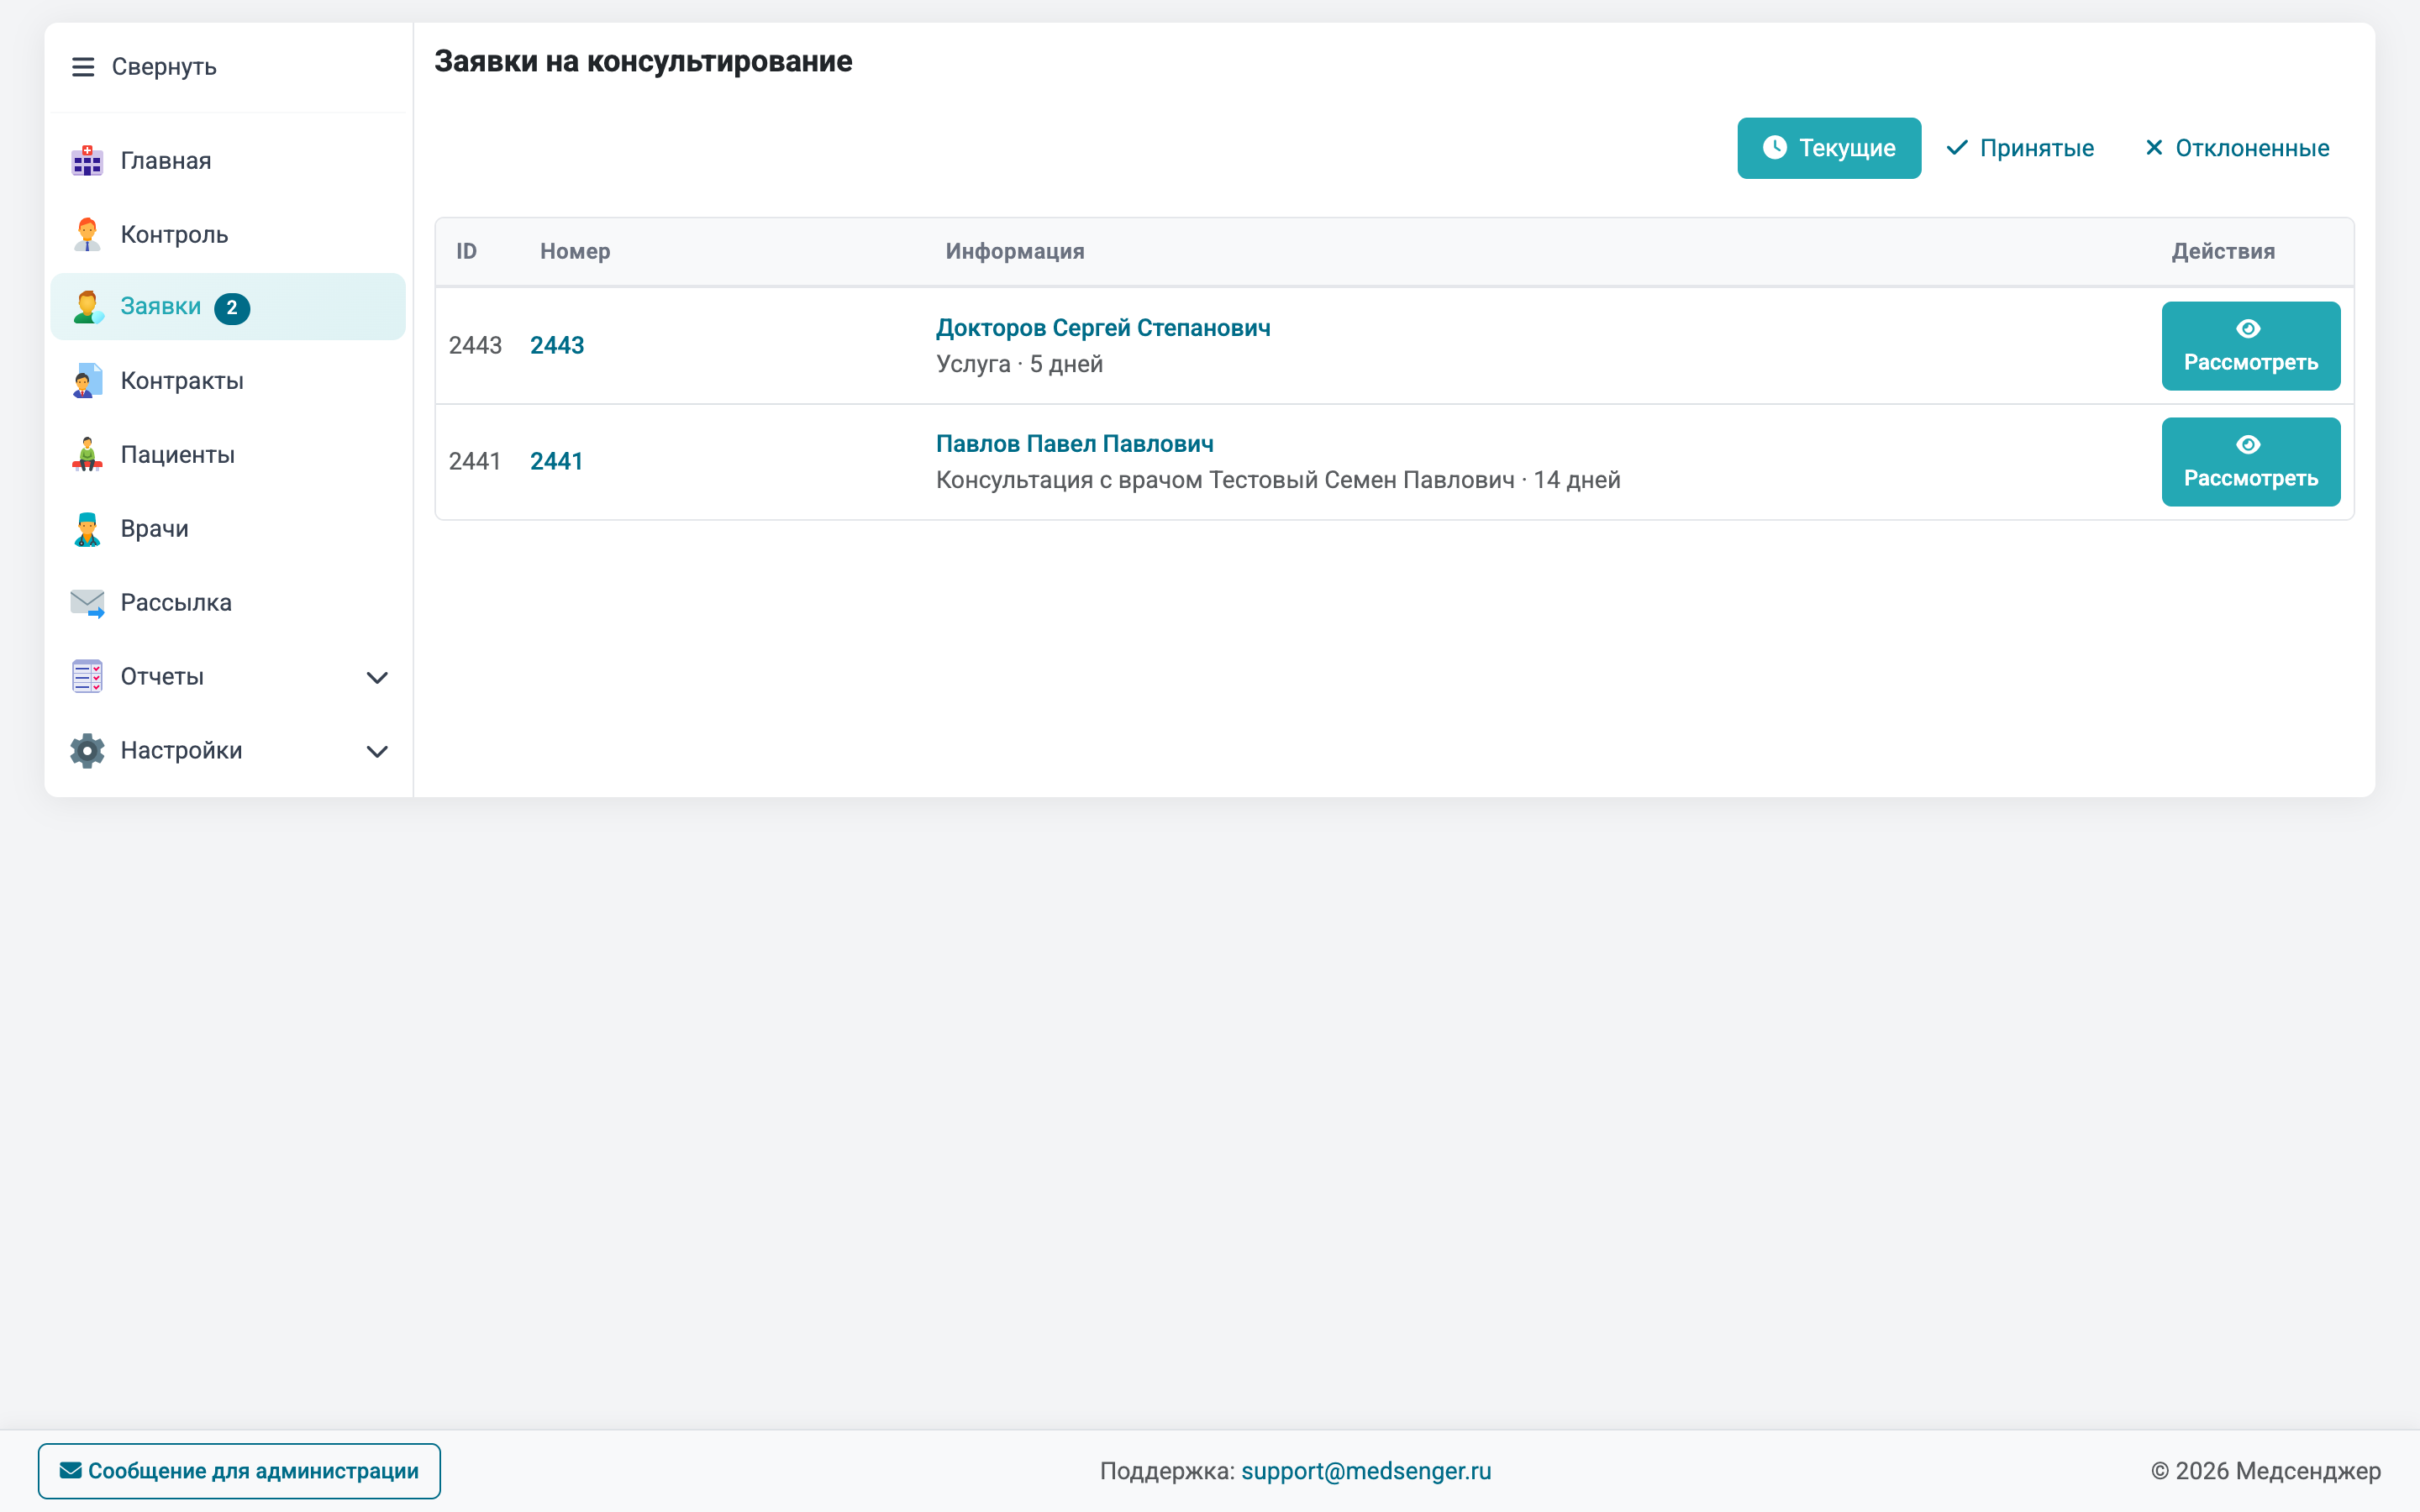Click the Пациенты patient icon

(87, 455)
